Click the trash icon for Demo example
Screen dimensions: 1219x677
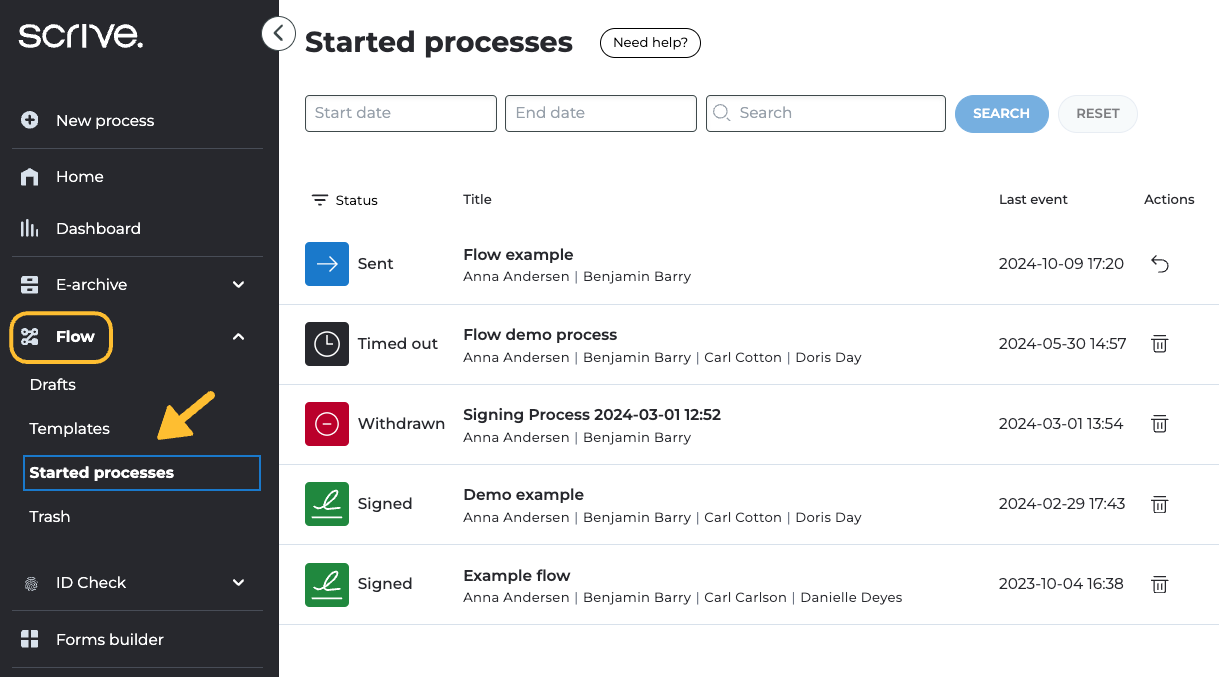point(1160,504)
